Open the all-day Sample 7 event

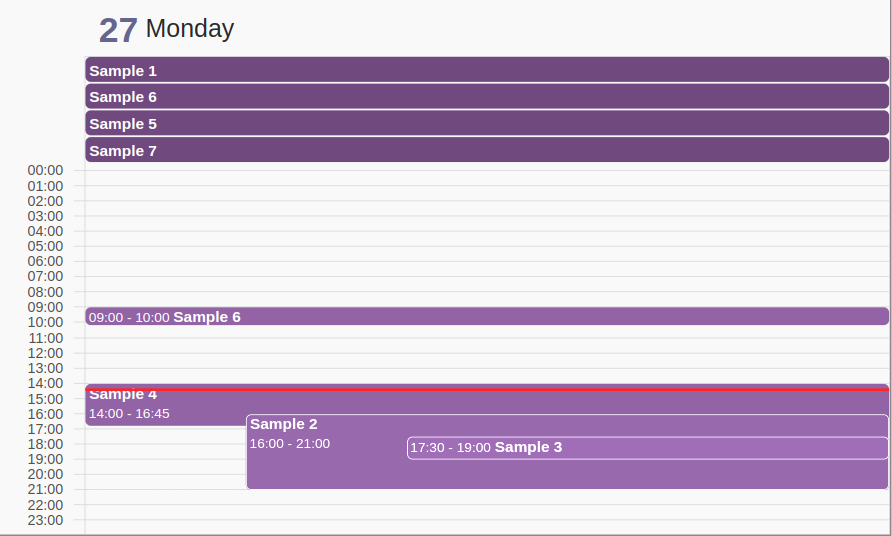pyautogui.click(x=487, y=151)
